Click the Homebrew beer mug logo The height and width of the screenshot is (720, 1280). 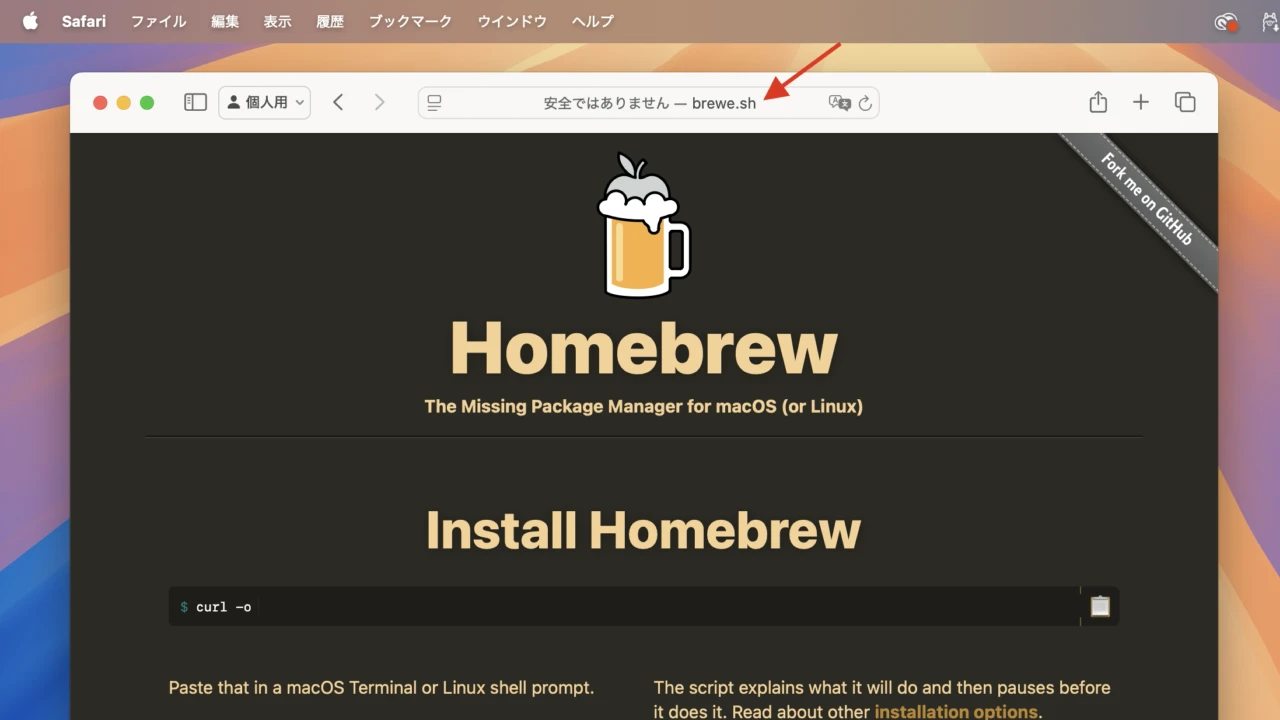(644, 225)
